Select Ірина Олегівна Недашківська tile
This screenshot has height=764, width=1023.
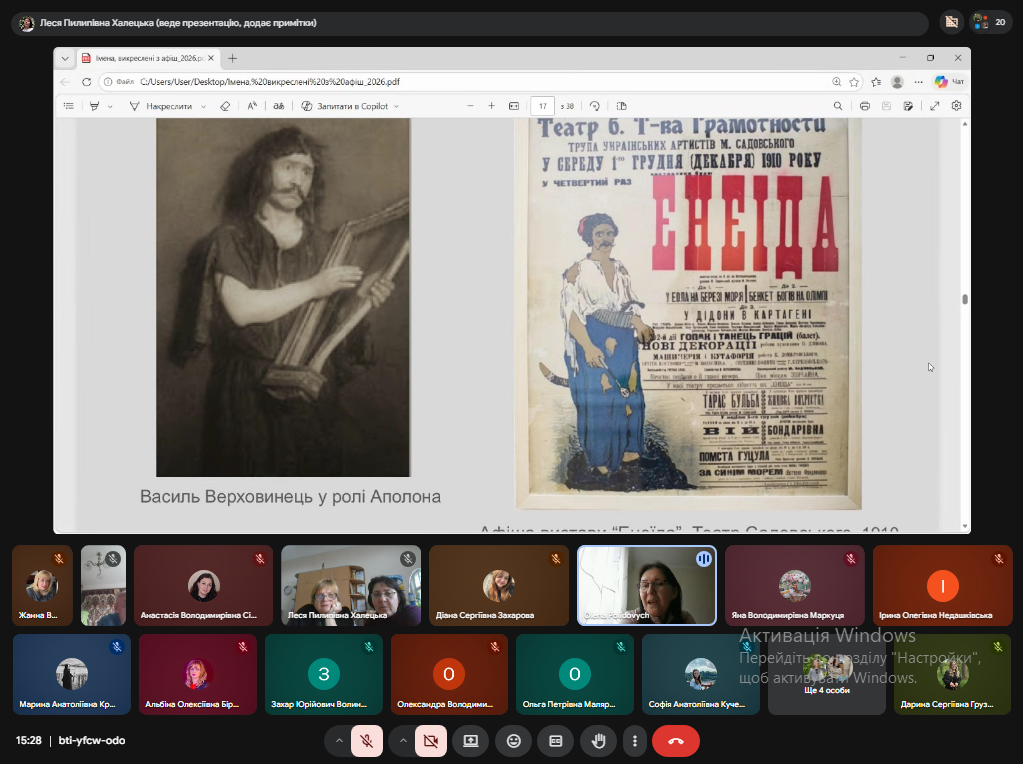[942, 585]
